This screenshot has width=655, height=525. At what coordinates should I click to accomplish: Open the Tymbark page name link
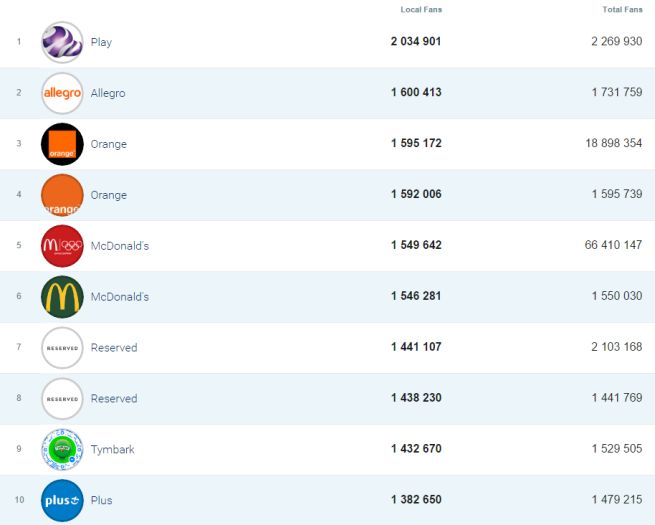coord(112,450)
